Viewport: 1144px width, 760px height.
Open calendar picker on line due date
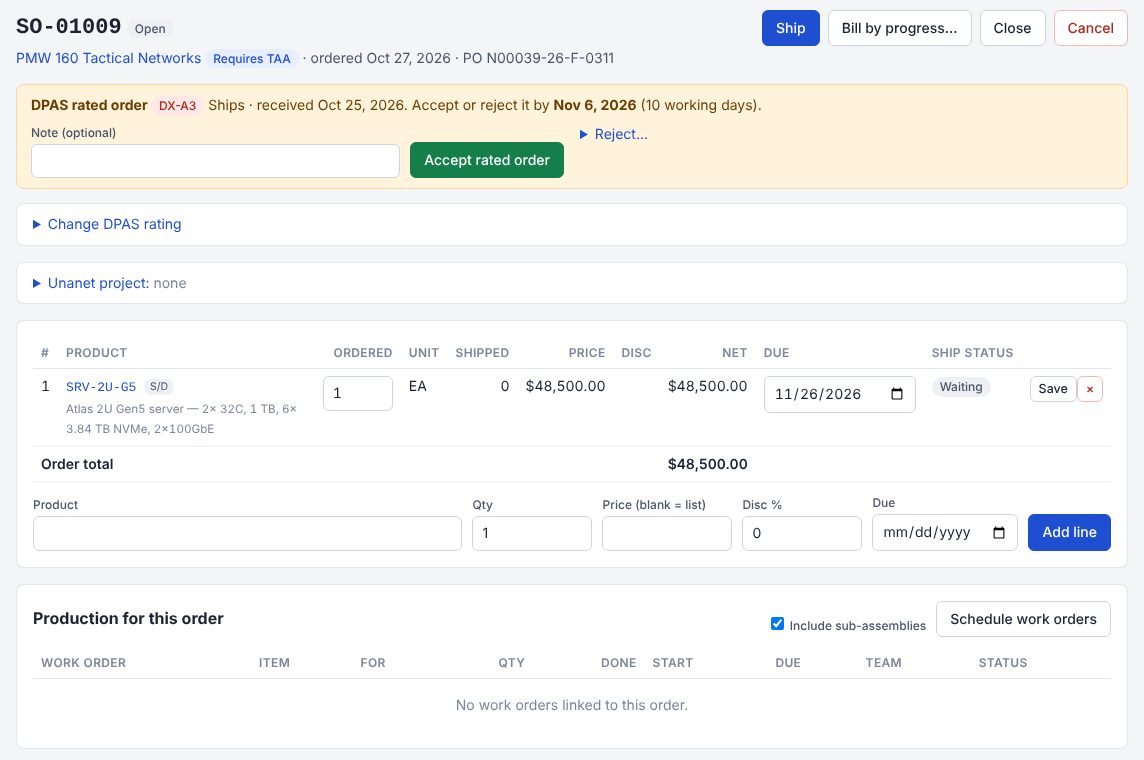[x=897, y=394]
